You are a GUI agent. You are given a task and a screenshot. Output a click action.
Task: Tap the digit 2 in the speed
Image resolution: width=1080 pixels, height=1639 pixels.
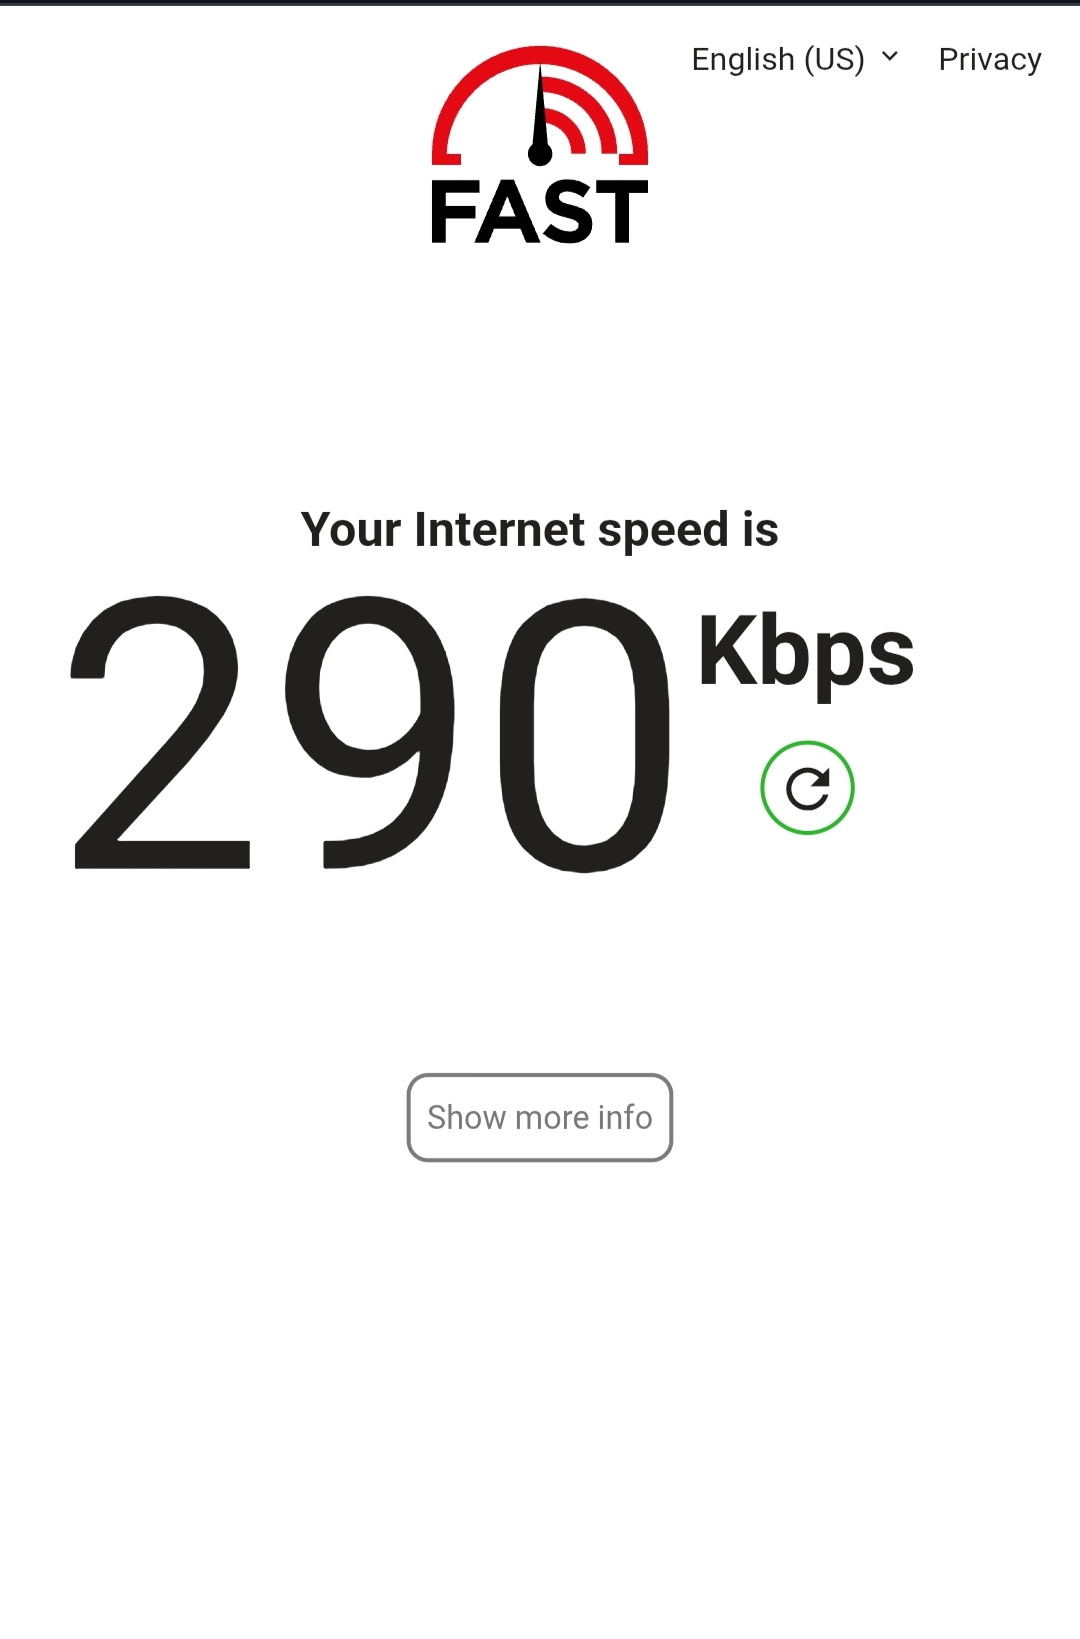click(x=158, y=732)
